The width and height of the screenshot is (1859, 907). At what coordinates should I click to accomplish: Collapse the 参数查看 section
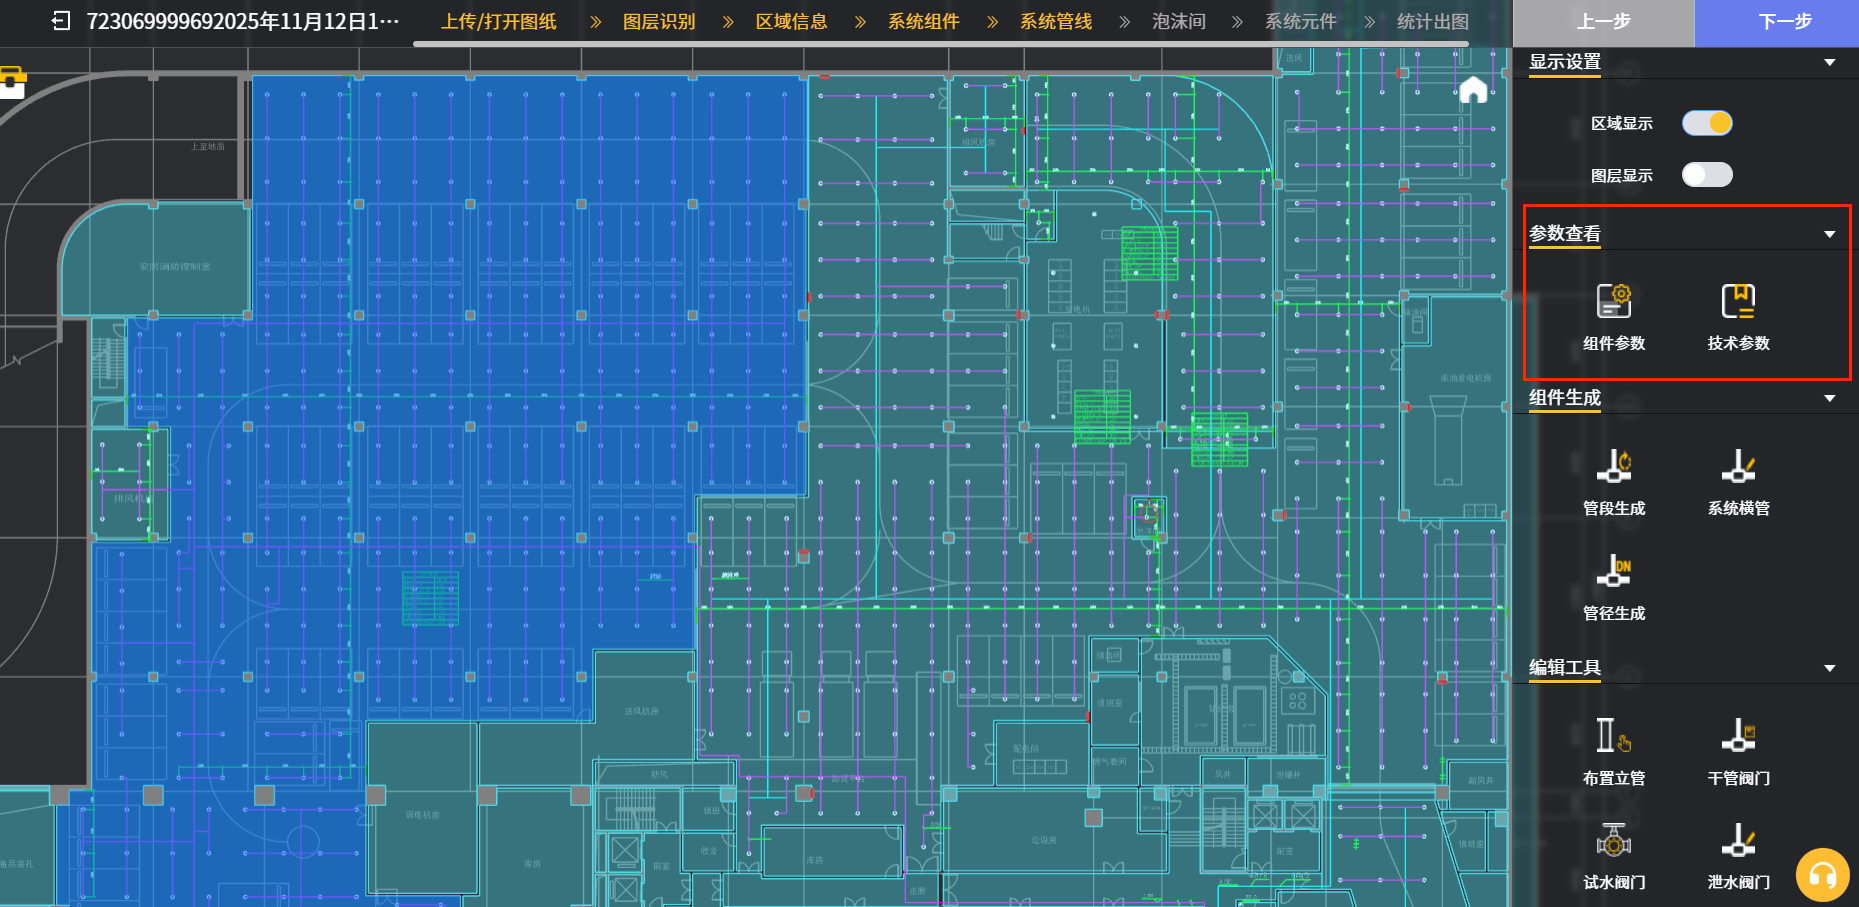click(1829, 234)
